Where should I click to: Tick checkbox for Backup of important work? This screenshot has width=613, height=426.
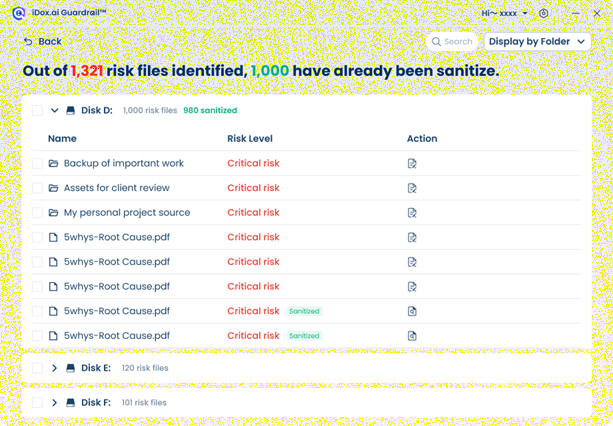38,163
